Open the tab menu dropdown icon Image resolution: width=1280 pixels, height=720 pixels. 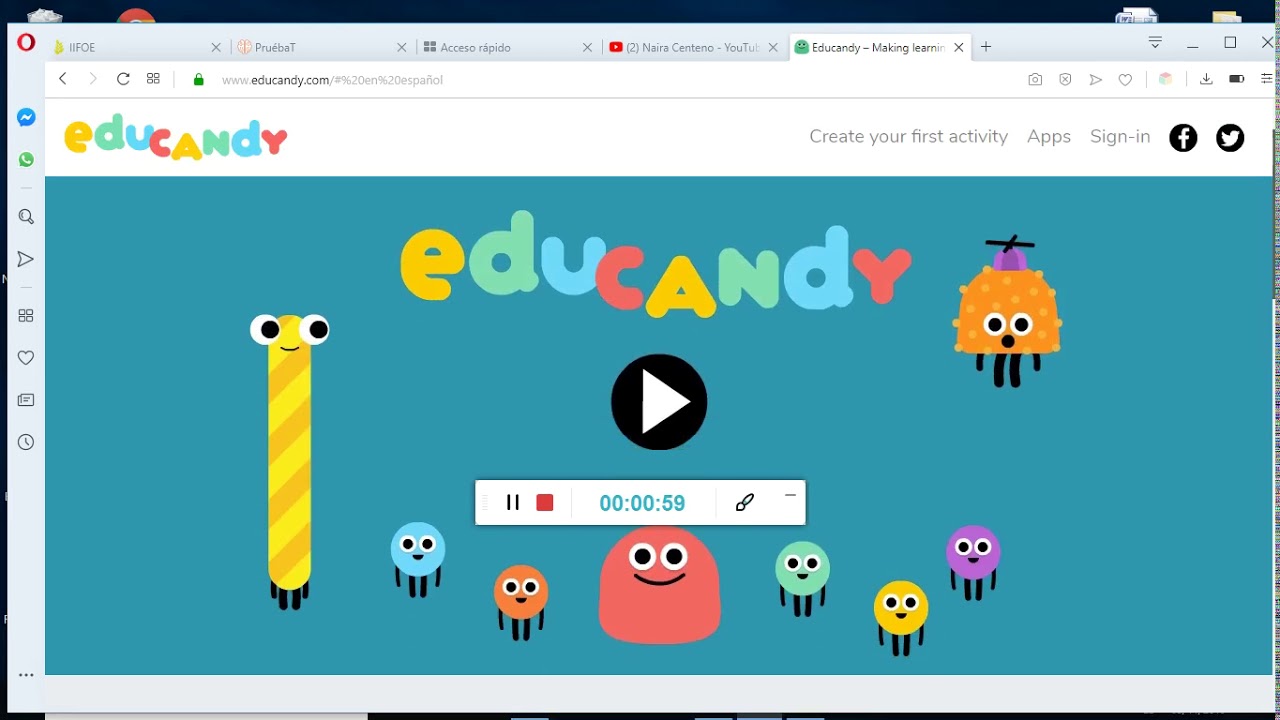pos(1155,42)
